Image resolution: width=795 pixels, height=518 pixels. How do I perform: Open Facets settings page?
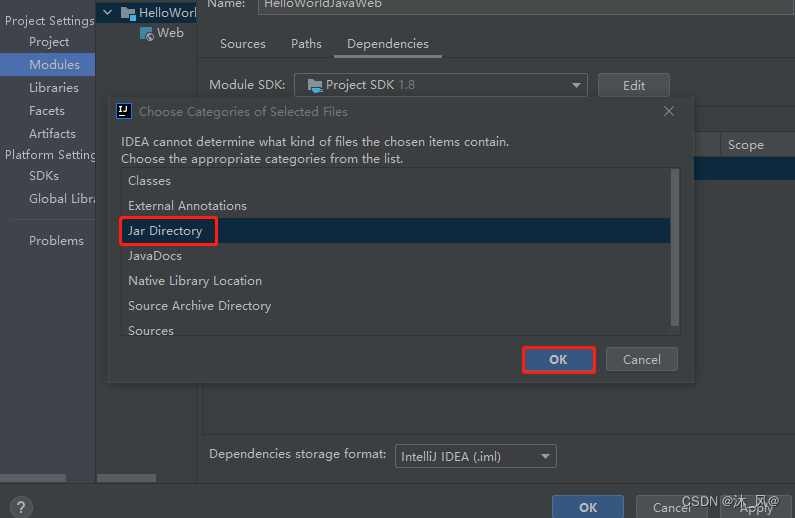(x=47, y=110)
